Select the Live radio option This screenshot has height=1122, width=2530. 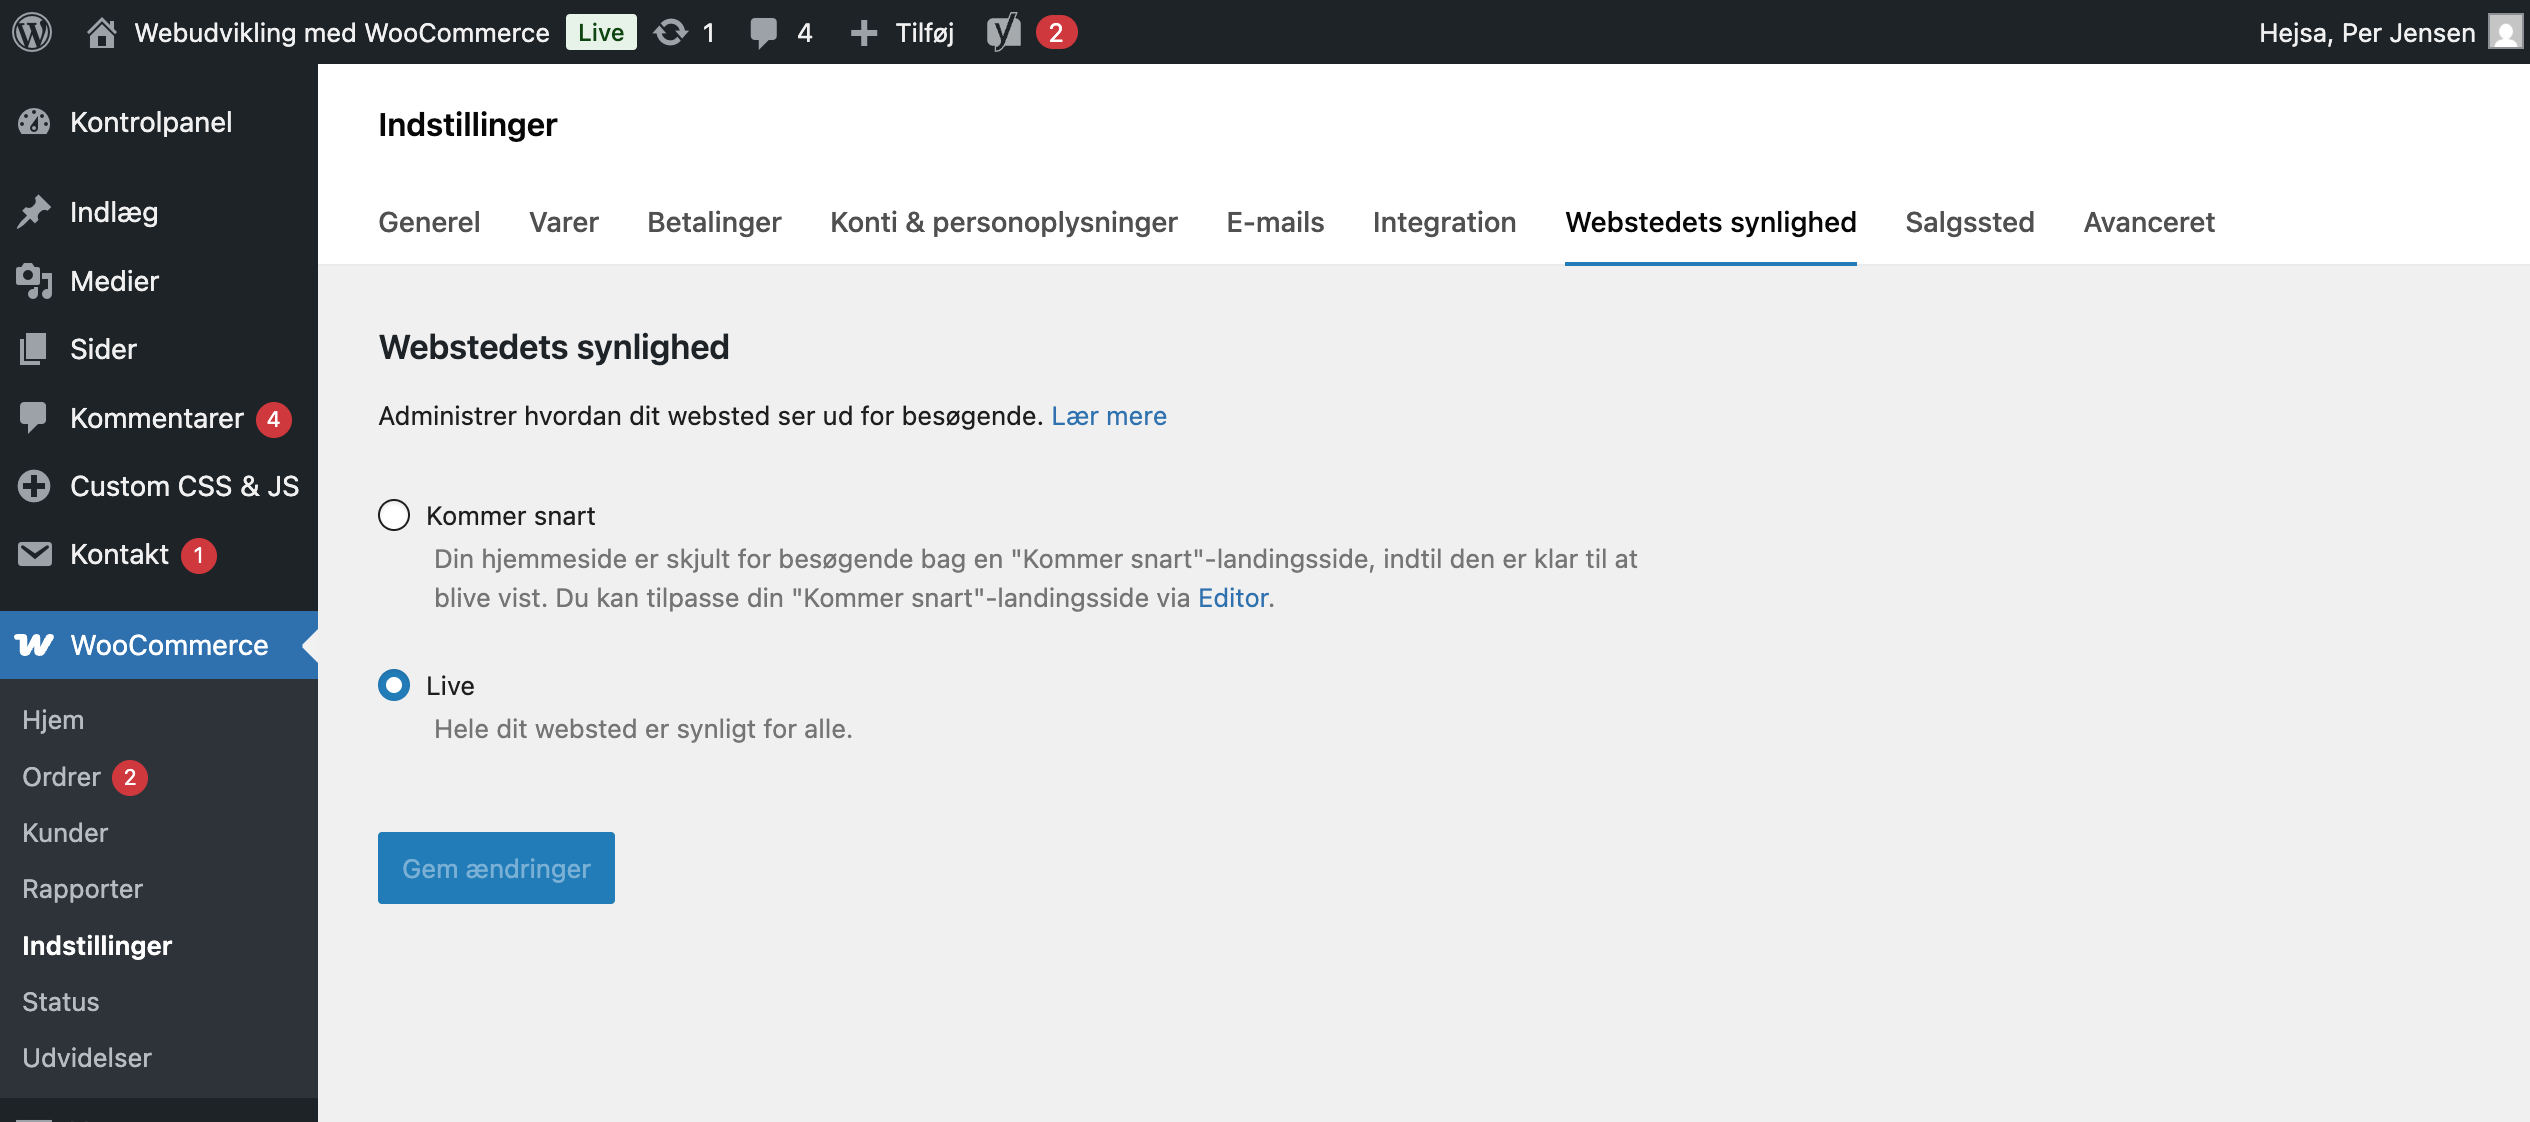click(394, 685)
